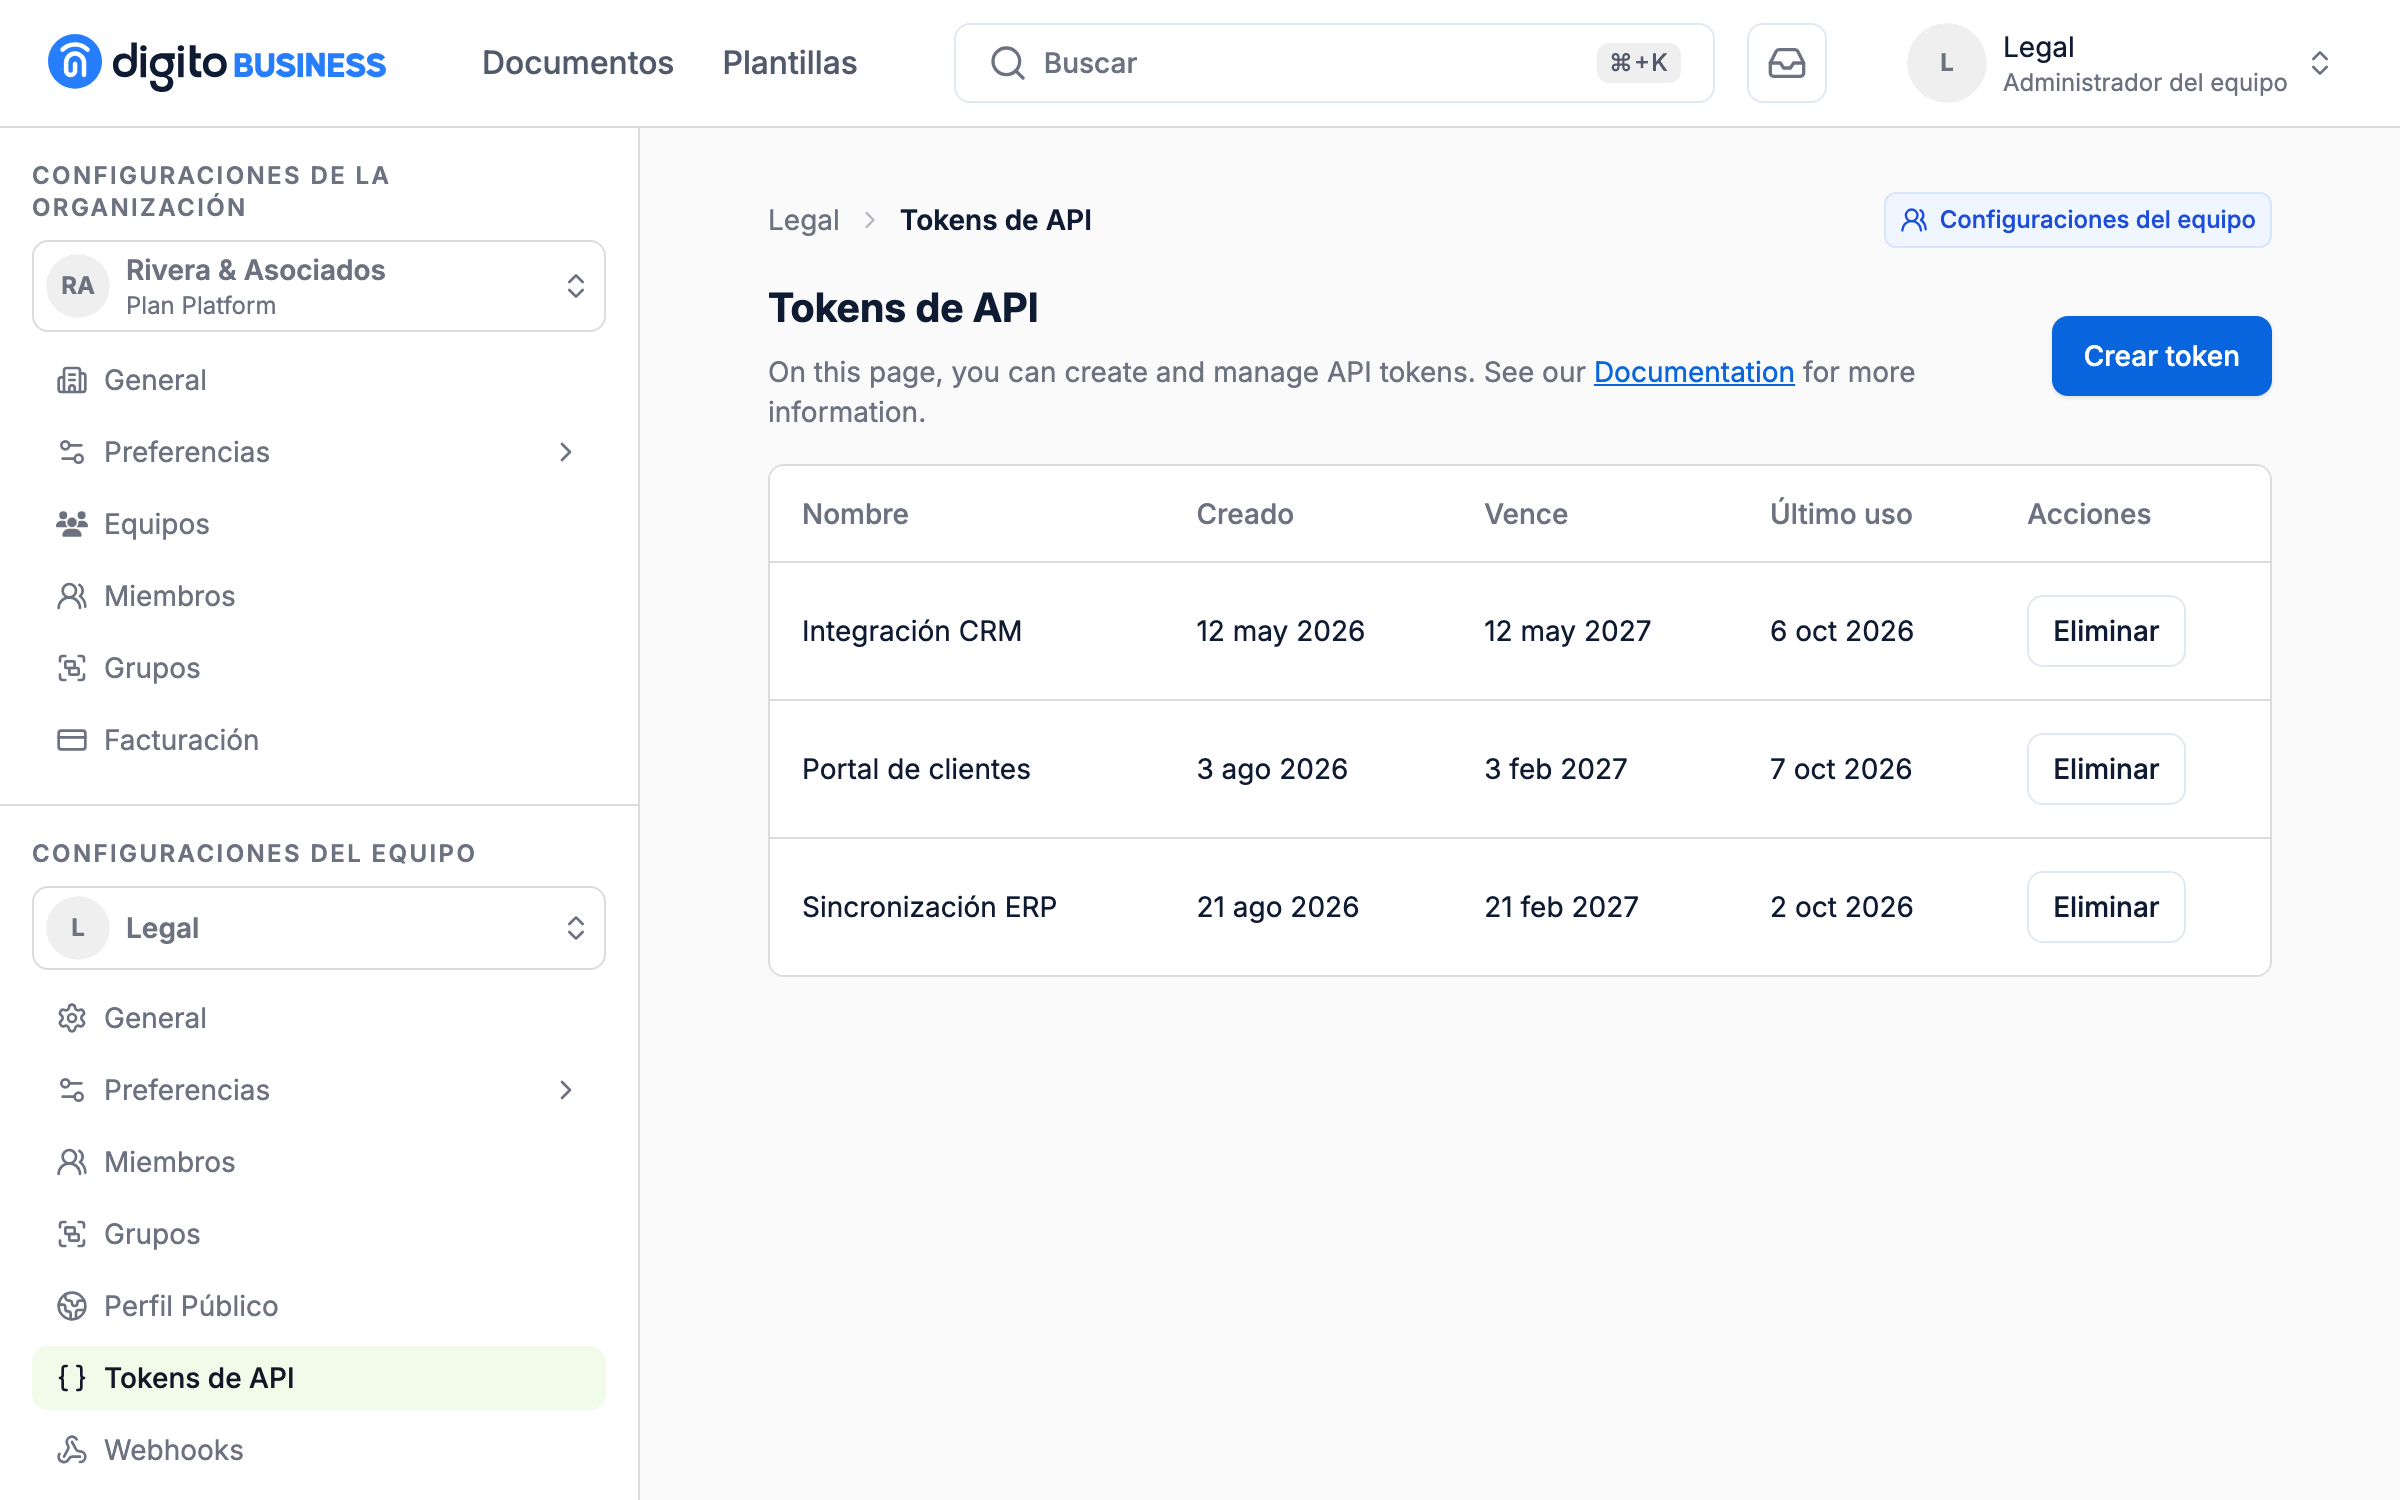2400x1500 pixels.
Task: Click the Último uso column header
Action: click(x=1841, y=514)
